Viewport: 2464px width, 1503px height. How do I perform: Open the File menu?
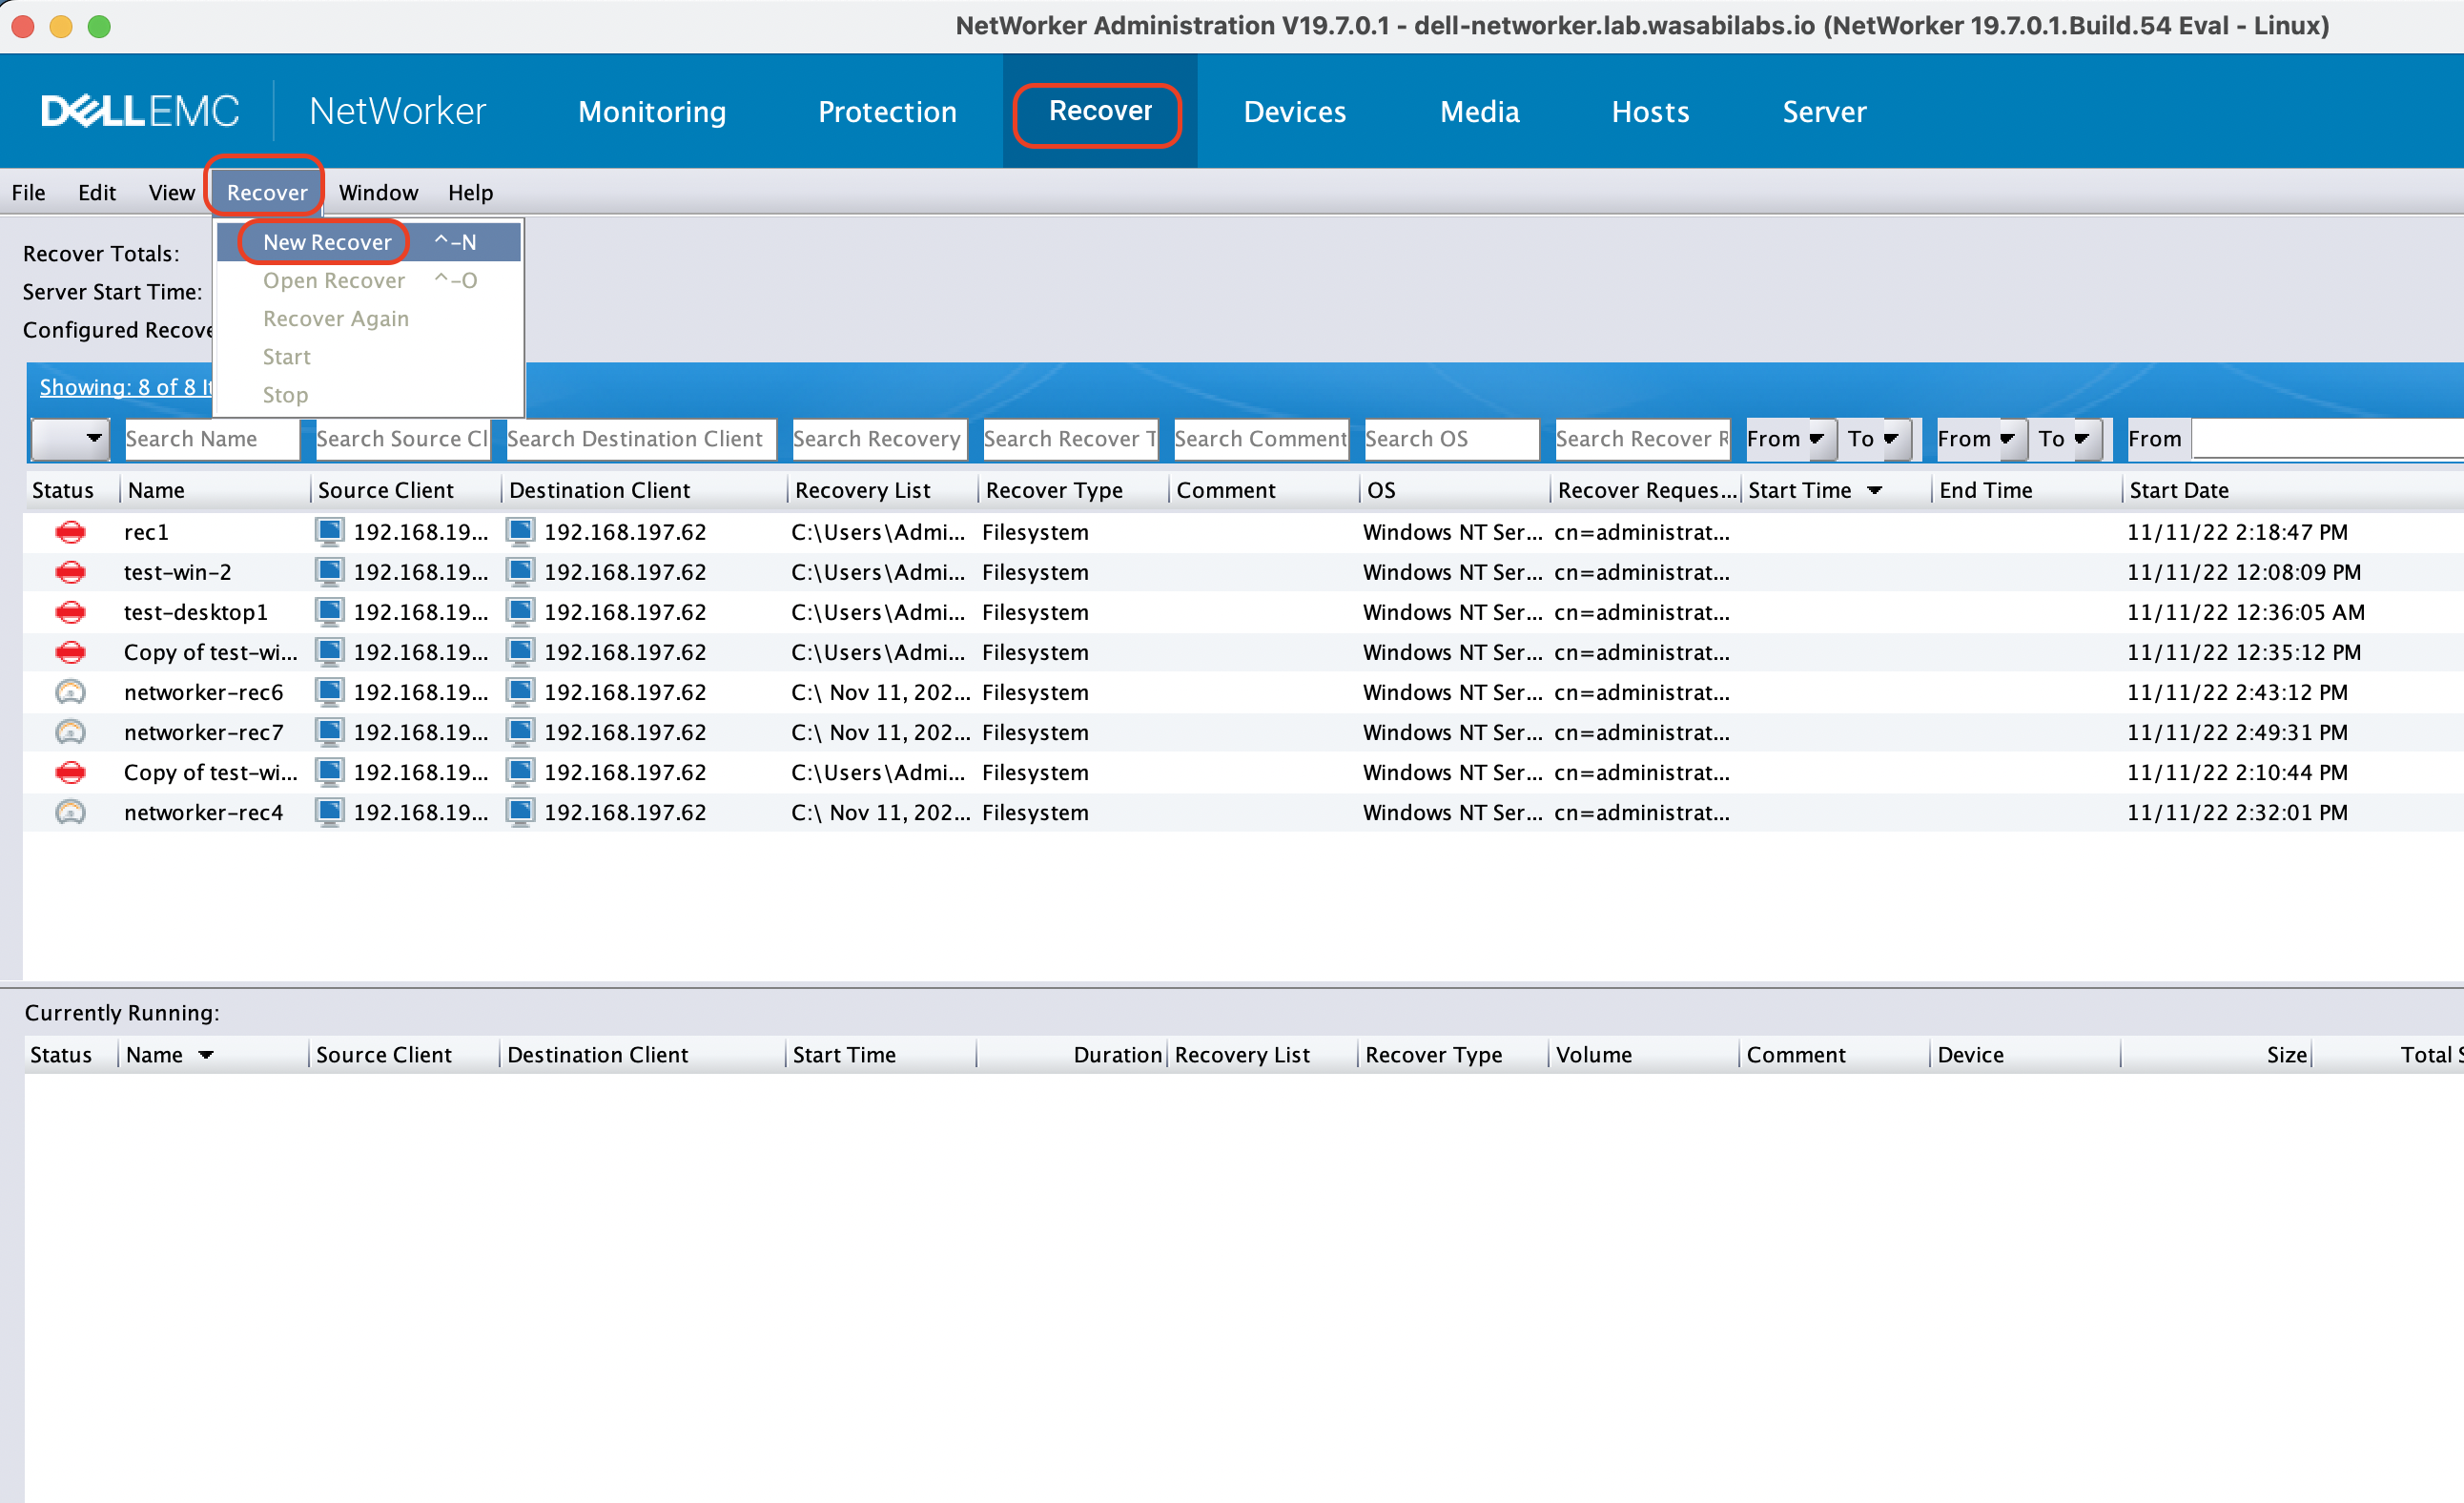tap(29, 192)
